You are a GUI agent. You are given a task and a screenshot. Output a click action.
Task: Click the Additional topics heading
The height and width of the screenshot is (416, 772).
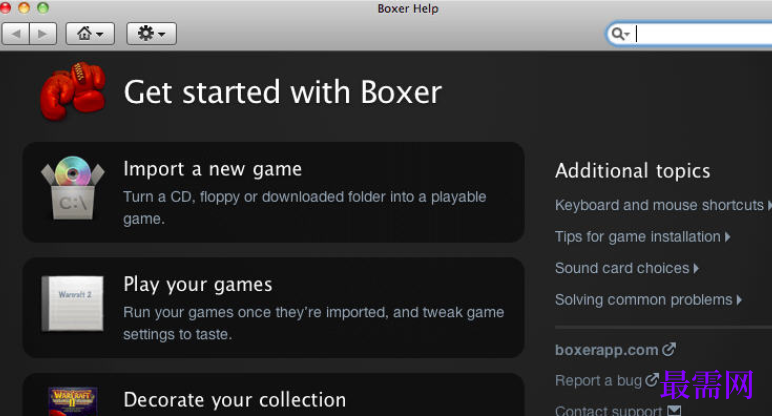(x=633, y=171)
